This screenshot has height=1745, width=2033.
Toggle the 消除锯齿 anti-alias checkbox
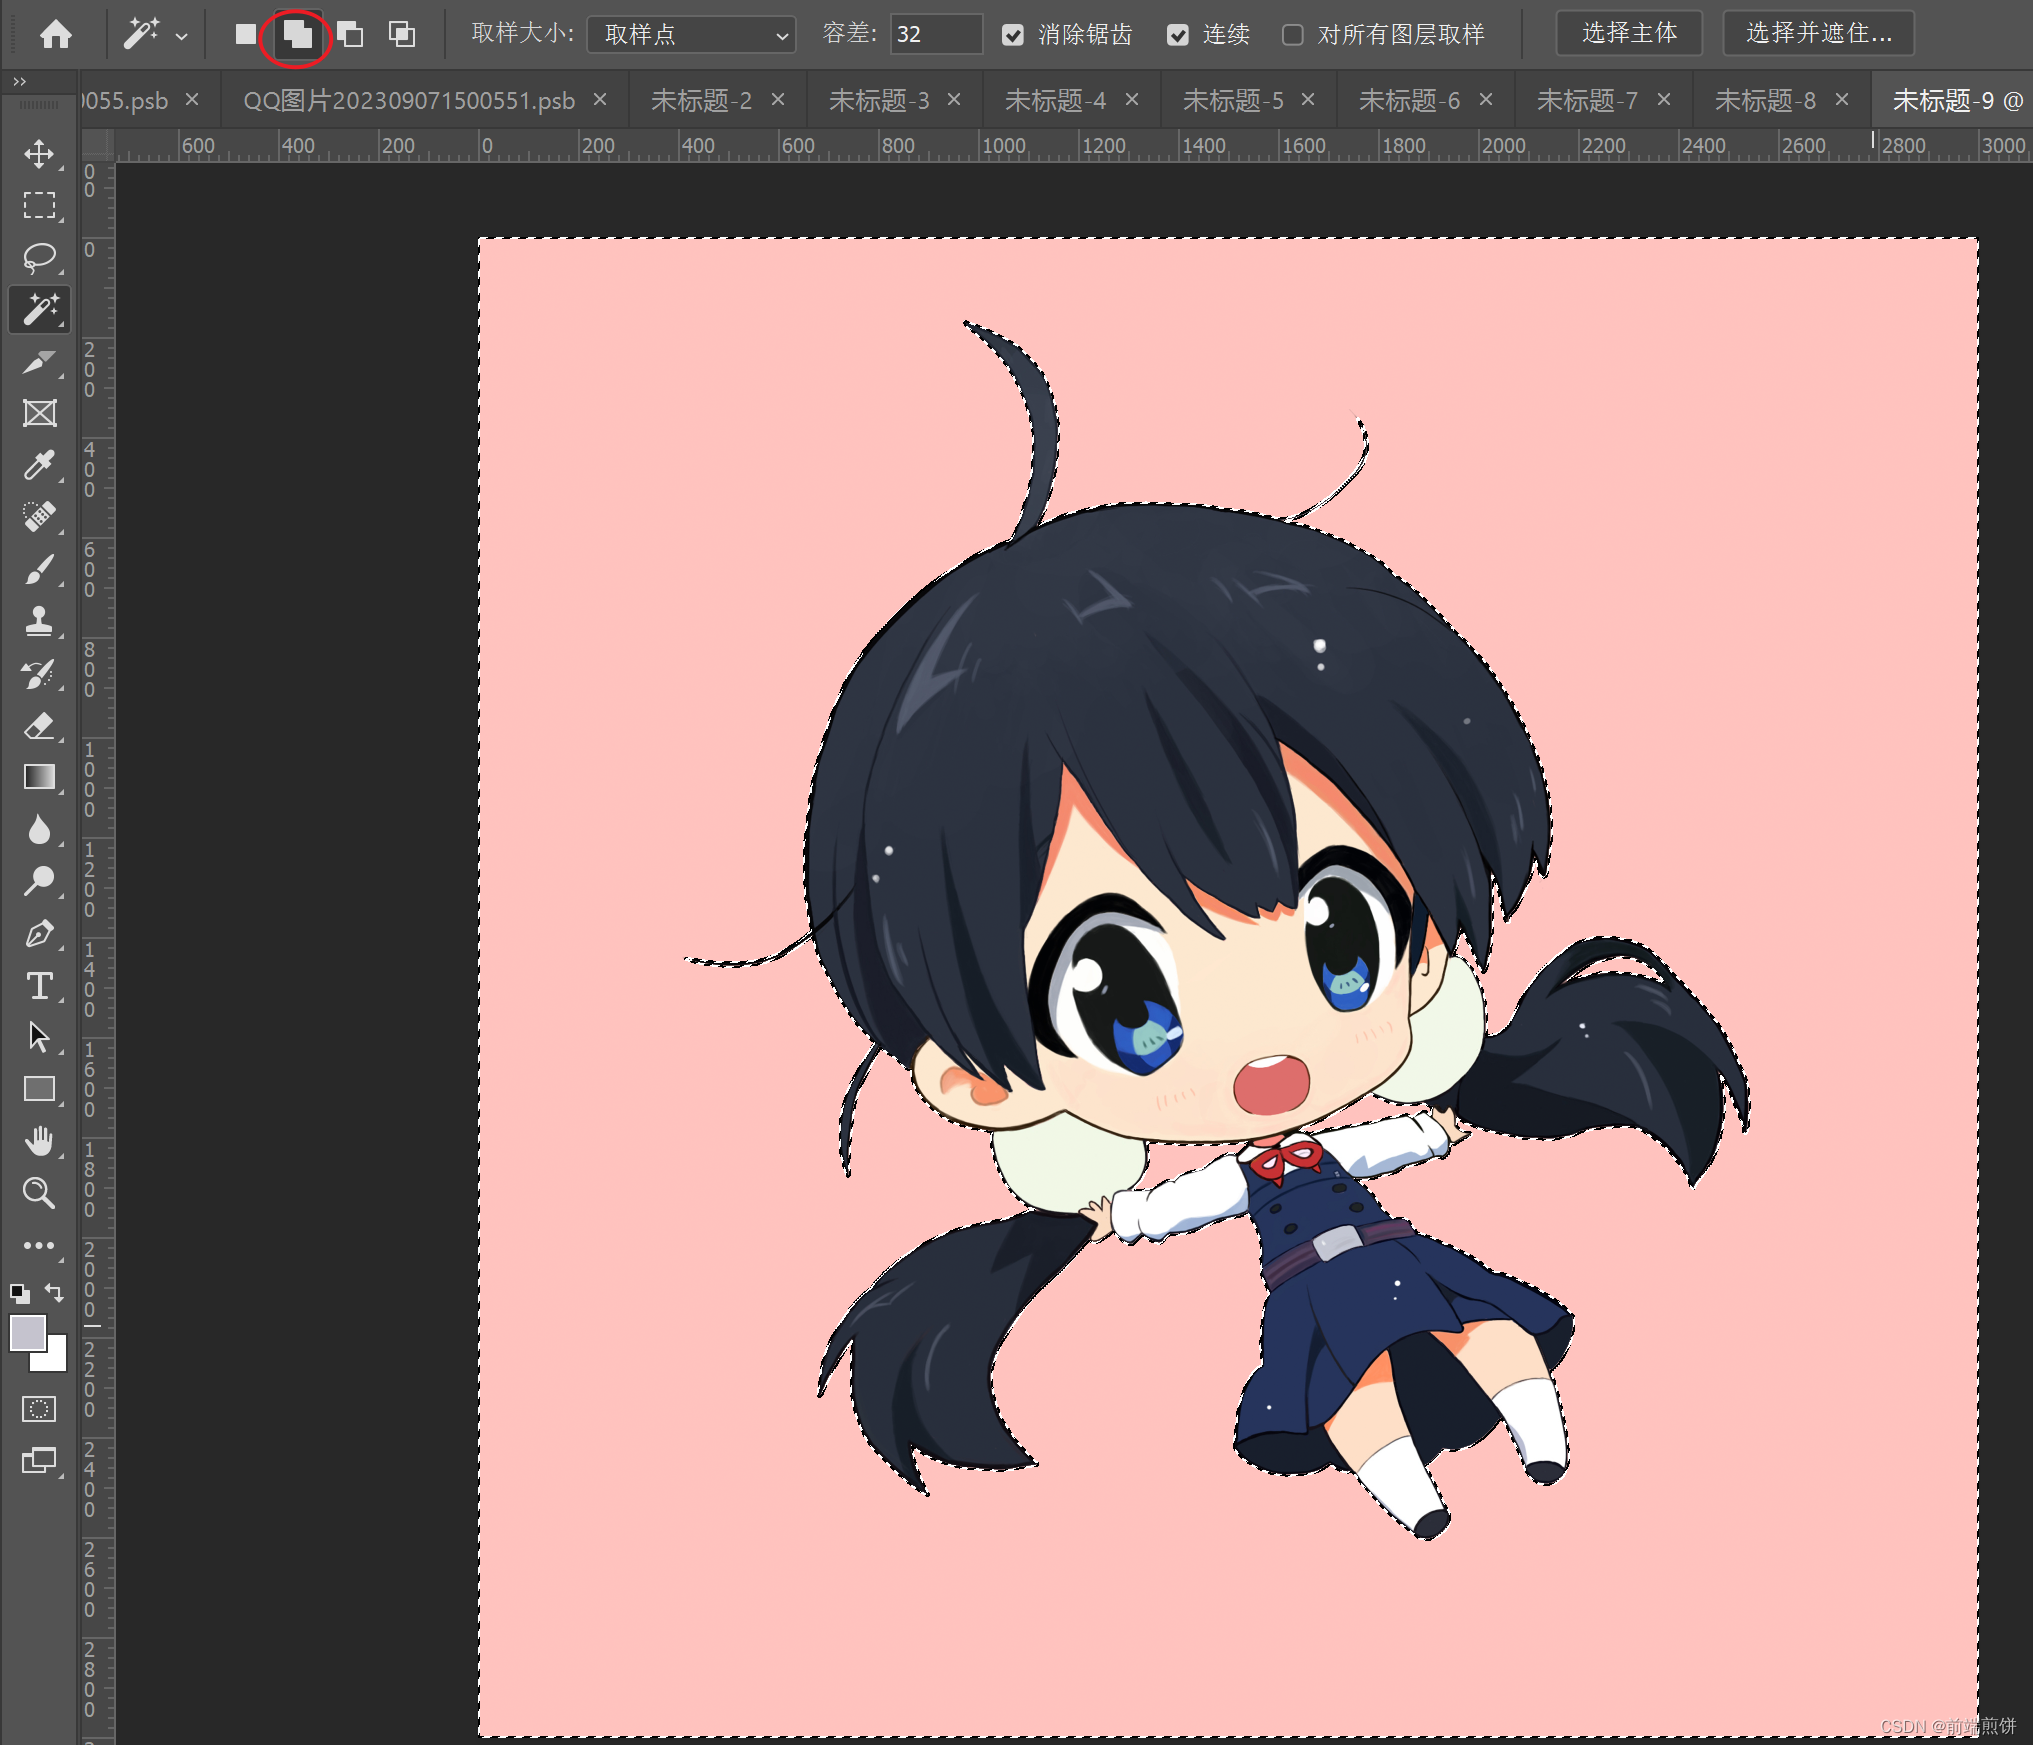(1013, 35)
